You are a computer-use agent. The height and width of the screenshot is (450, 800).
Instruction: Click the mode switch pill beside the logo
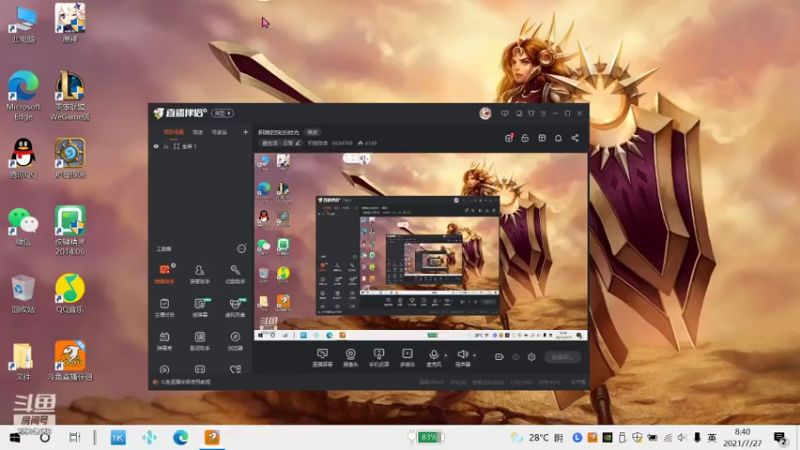click(222, 113)
